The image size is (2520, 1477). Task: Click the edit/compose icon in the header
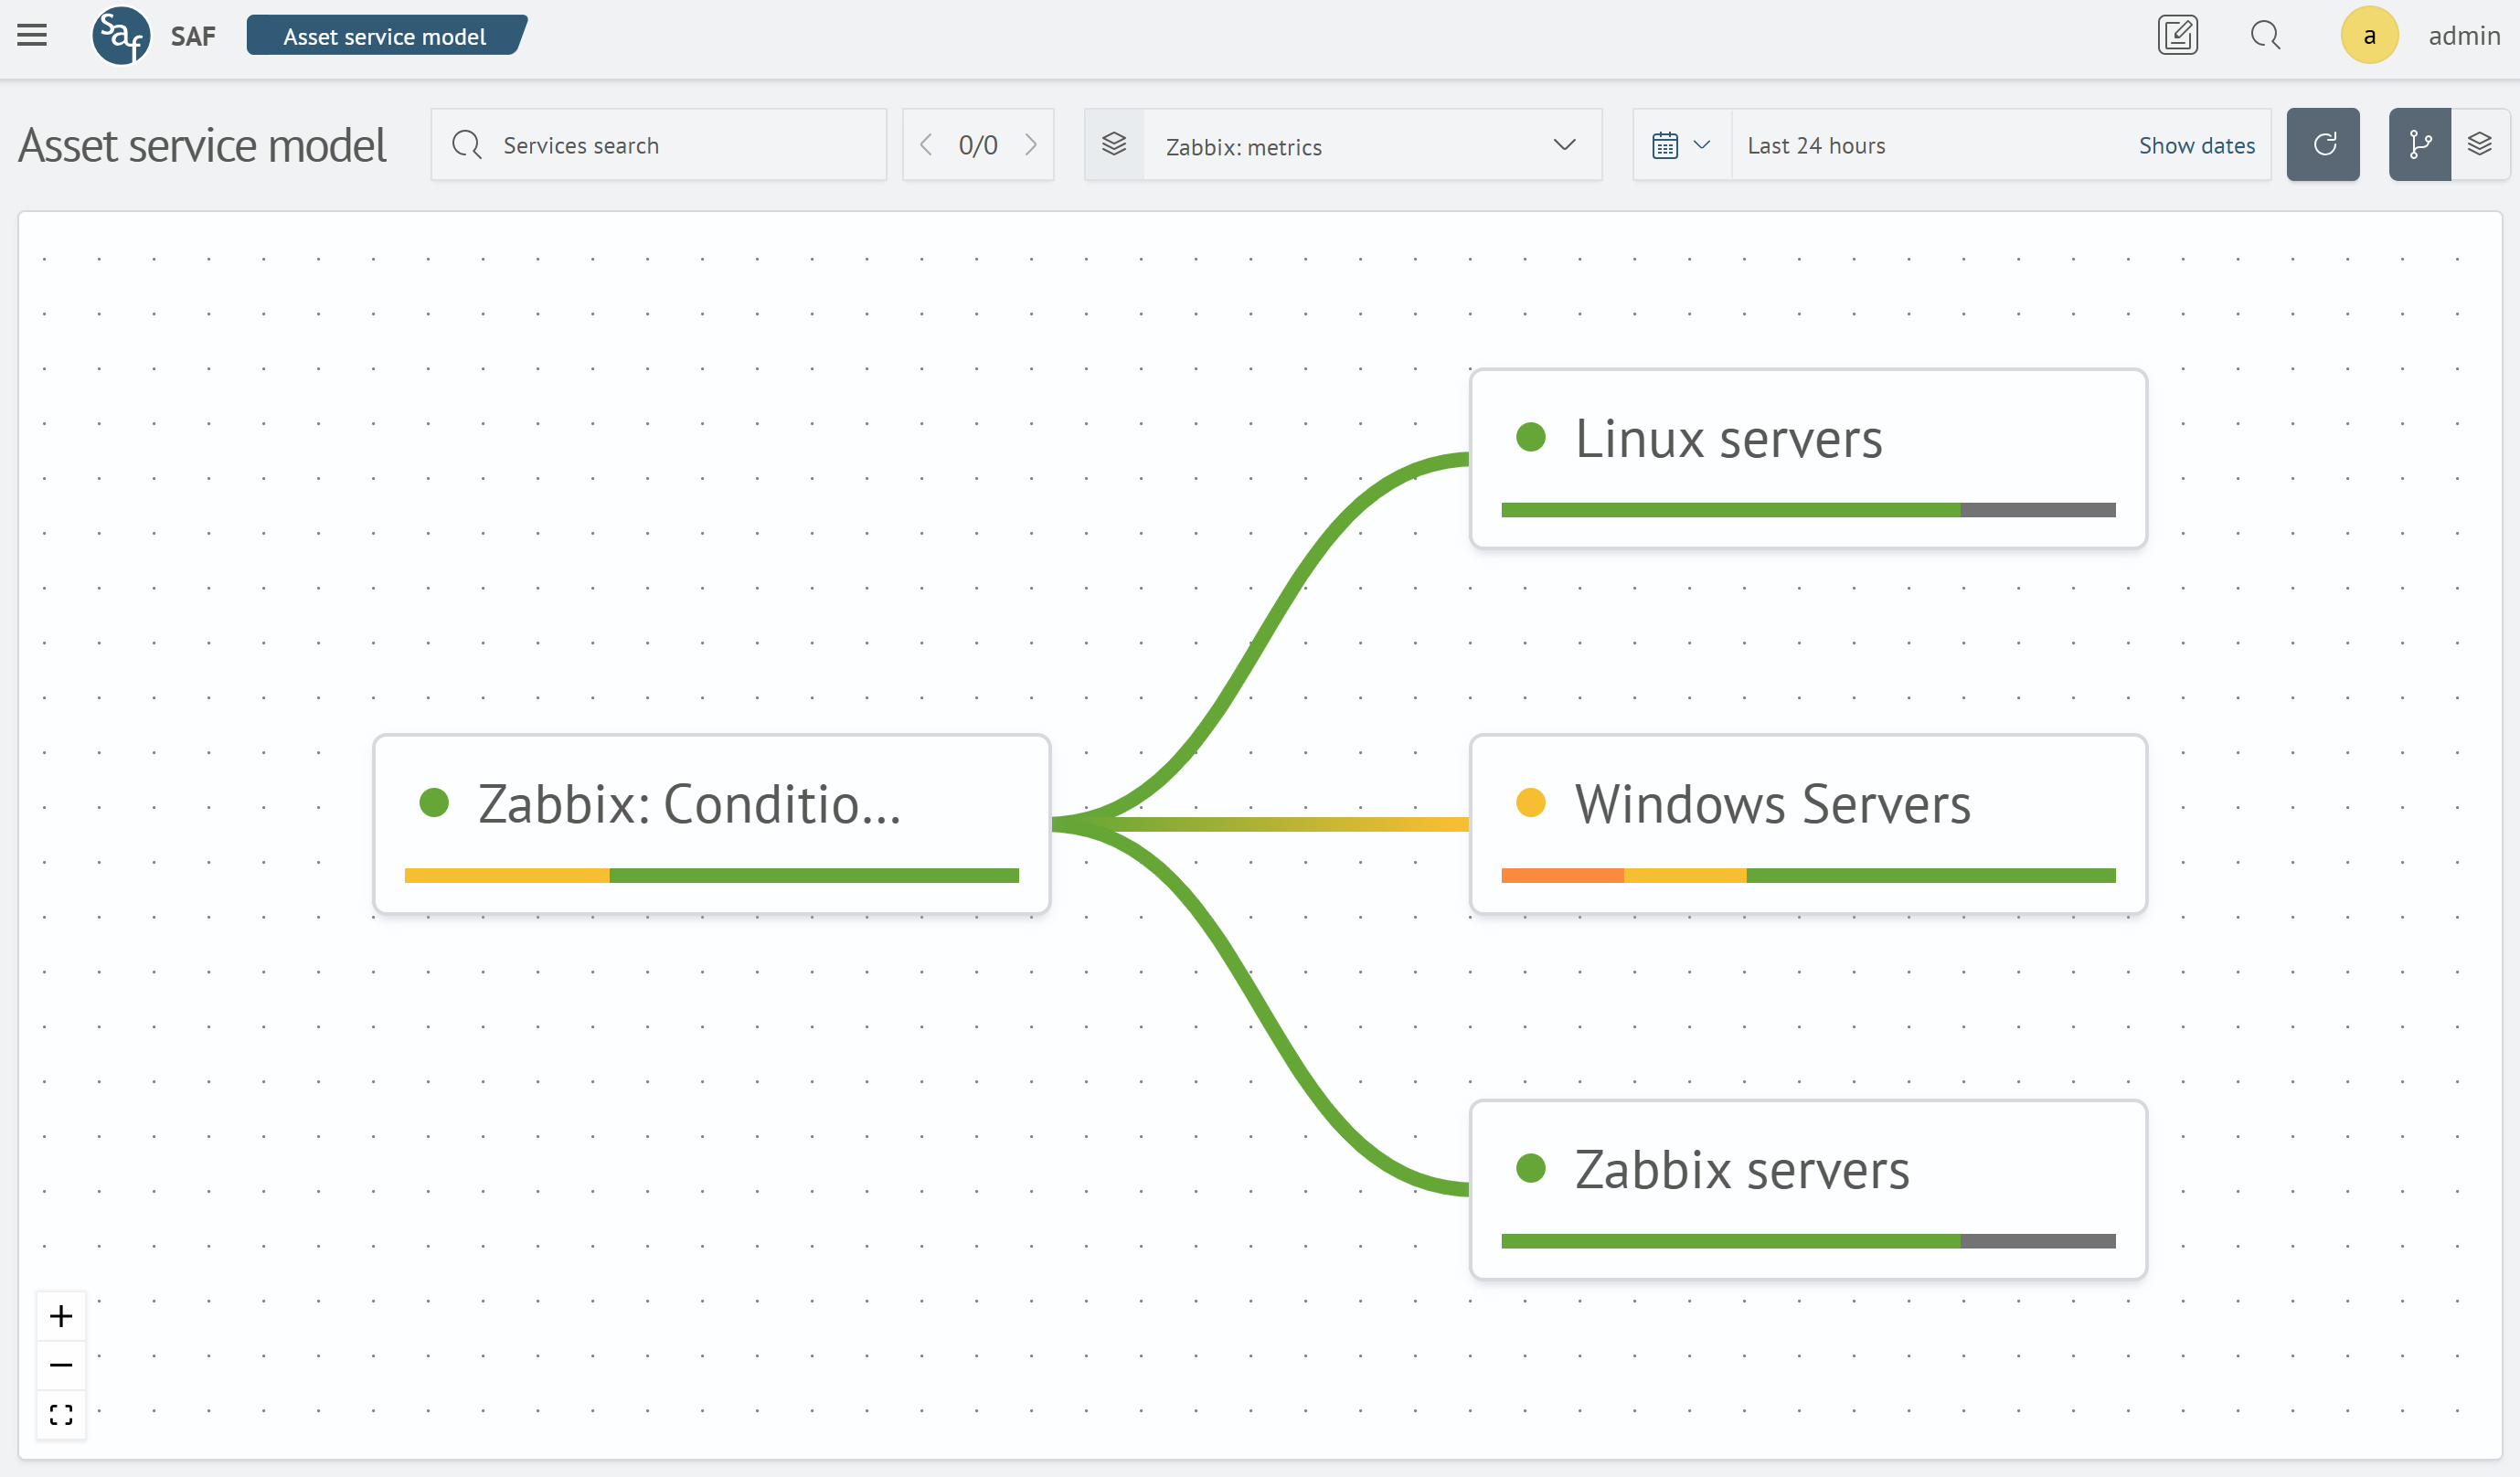pos(2178,35)
